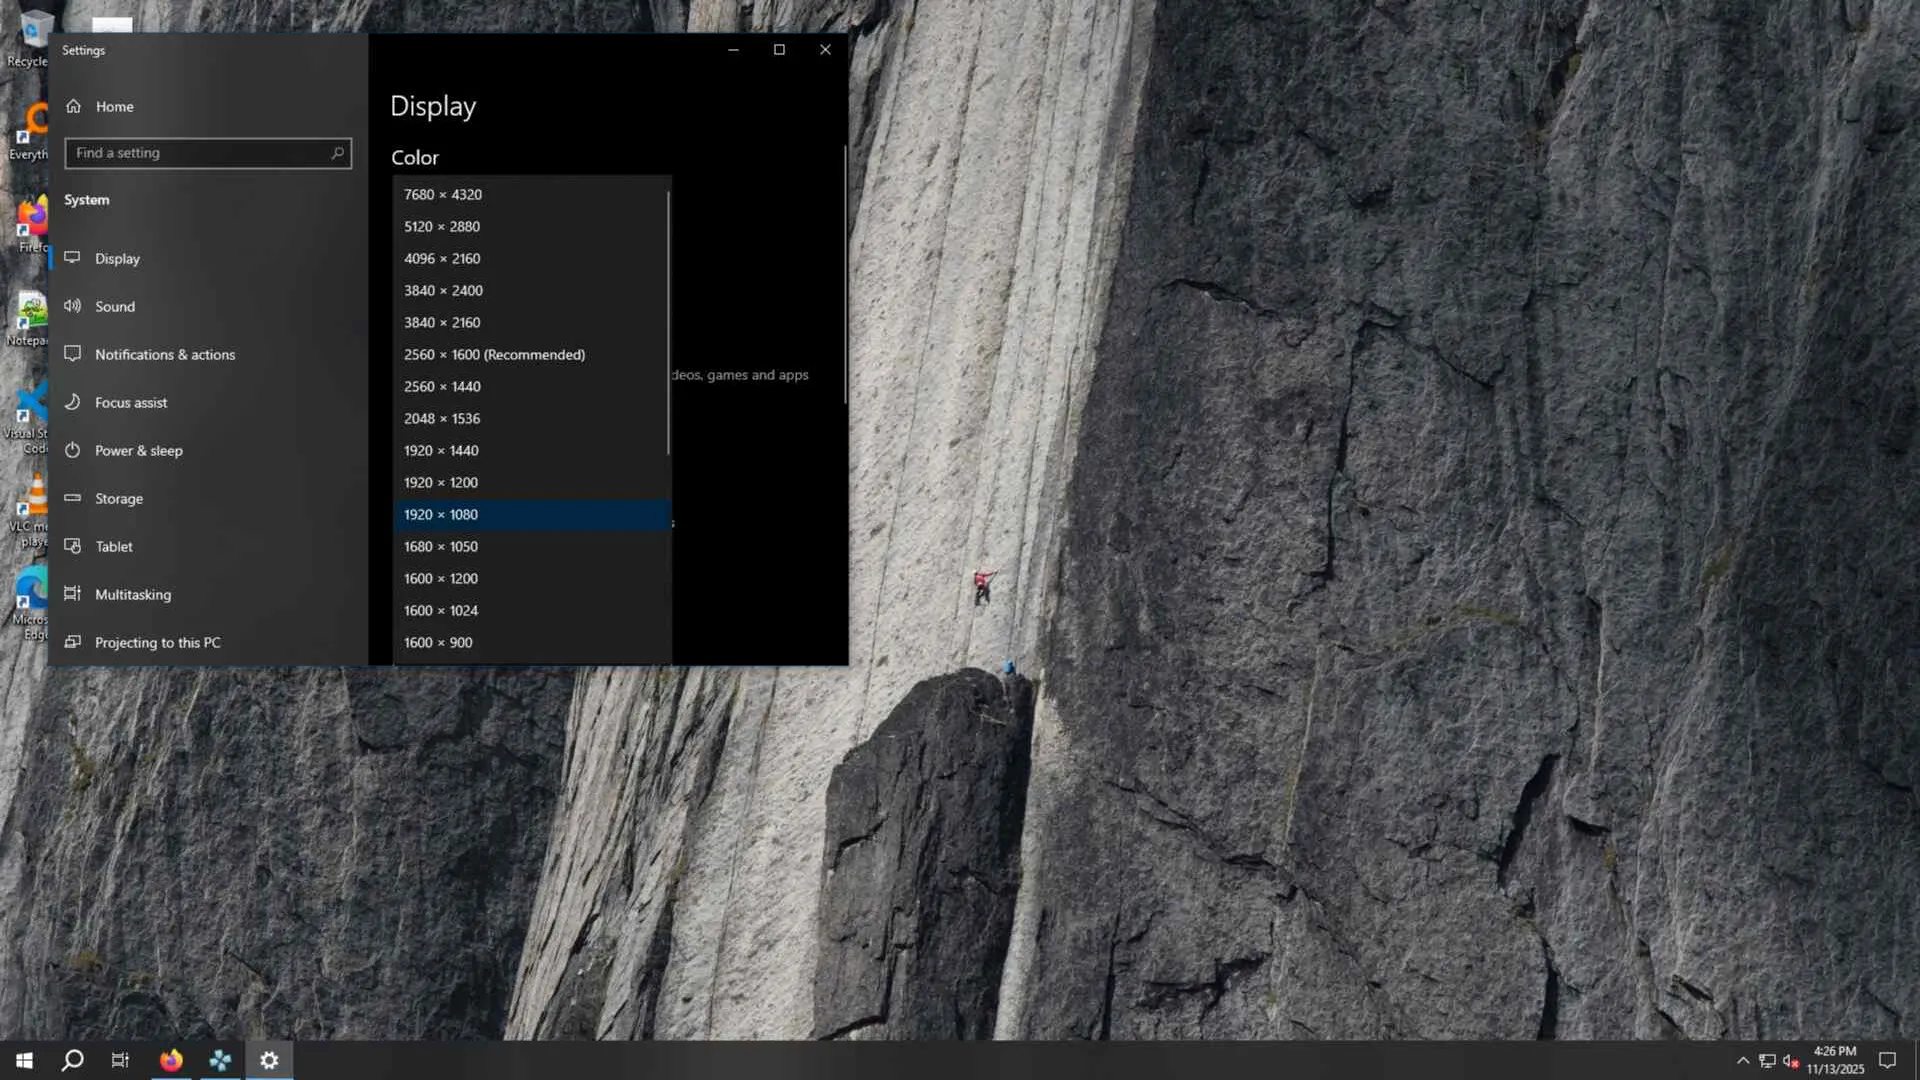Viewport: 1920px width, 1080px height.
Task: Click the resolution list scrollbar
Action: tap(668, 320)
